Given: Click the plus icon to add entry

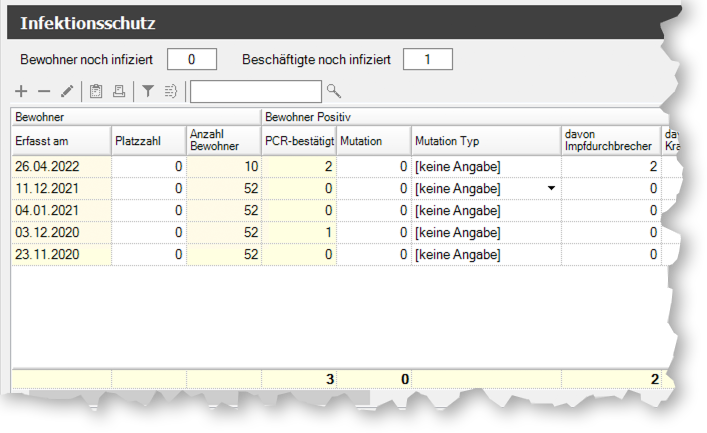Looking at the screenshot, I should (x=22, y=92).
